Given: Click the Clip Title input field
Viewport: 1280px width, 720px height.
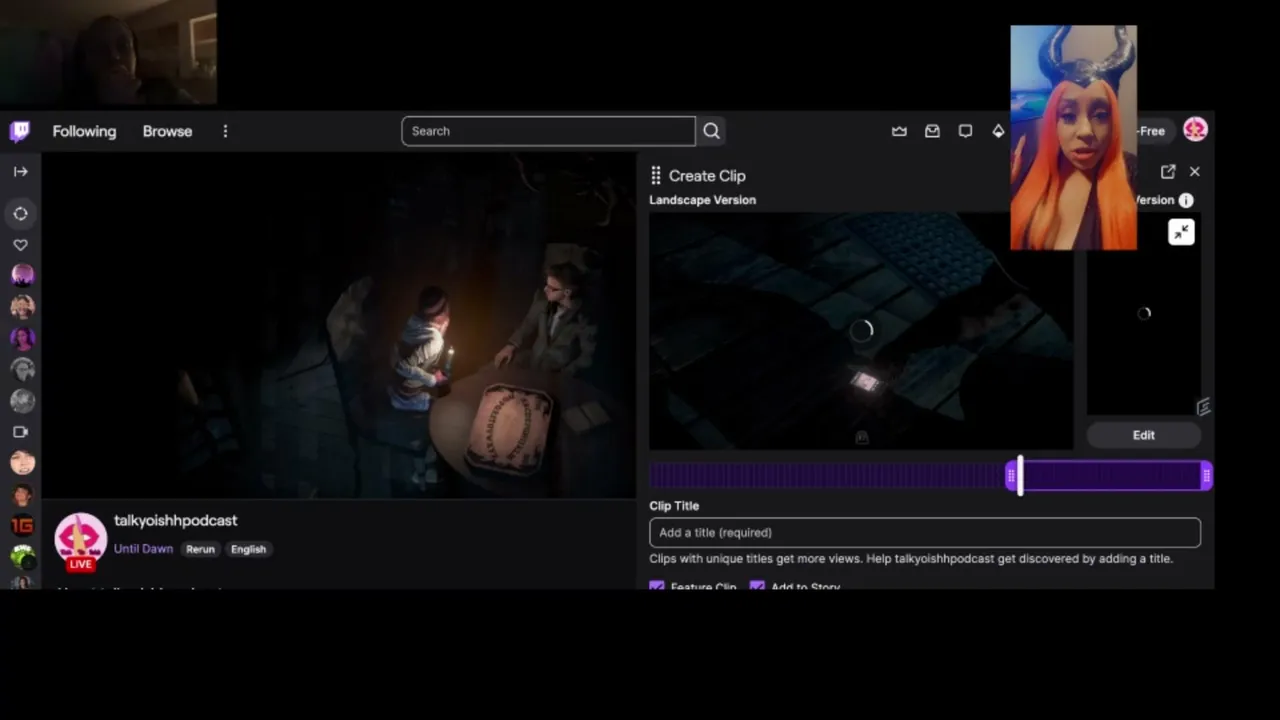Looking at the screenshot, I should tap(925, 532).
